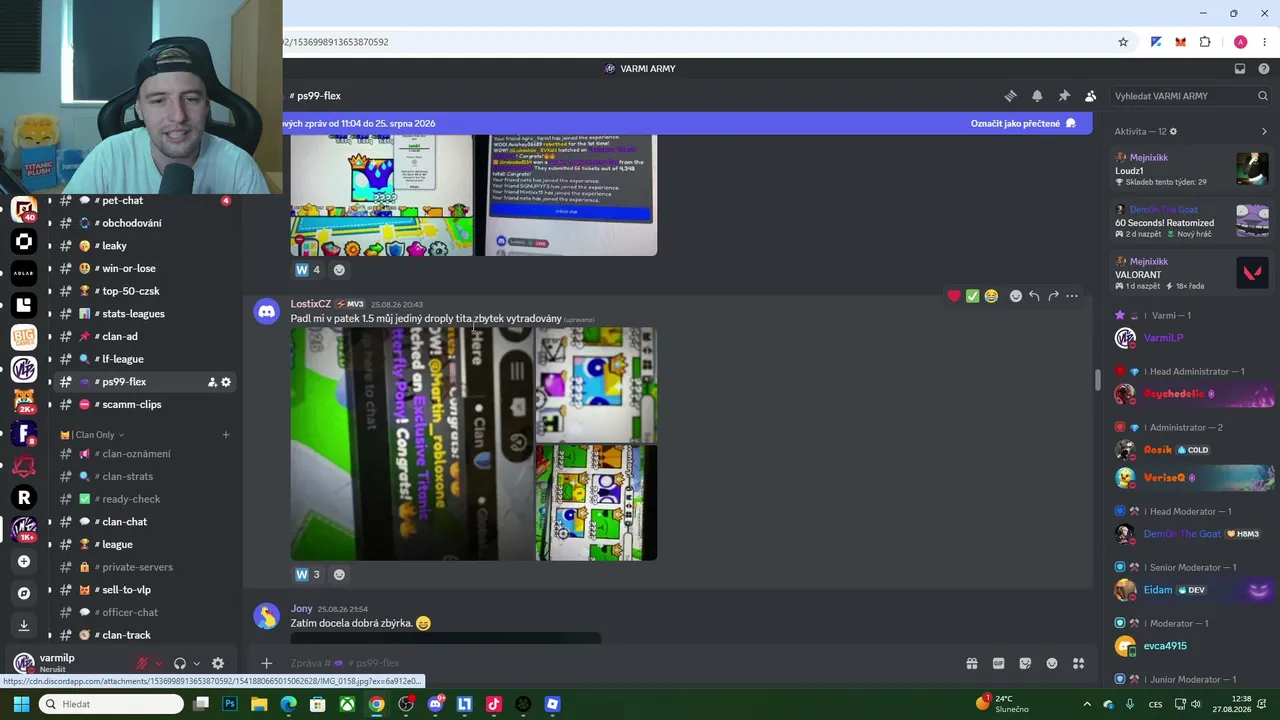
Task: Open LostixCZ user profile name
Action: (311, 304)
